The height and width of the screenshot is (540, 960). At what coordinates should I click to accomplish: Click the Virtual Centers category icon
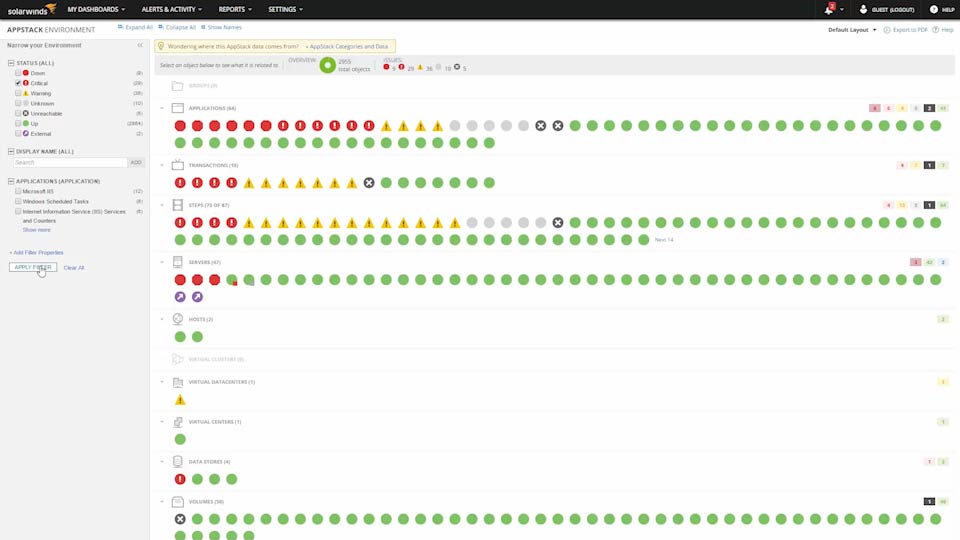coord(178,422)
